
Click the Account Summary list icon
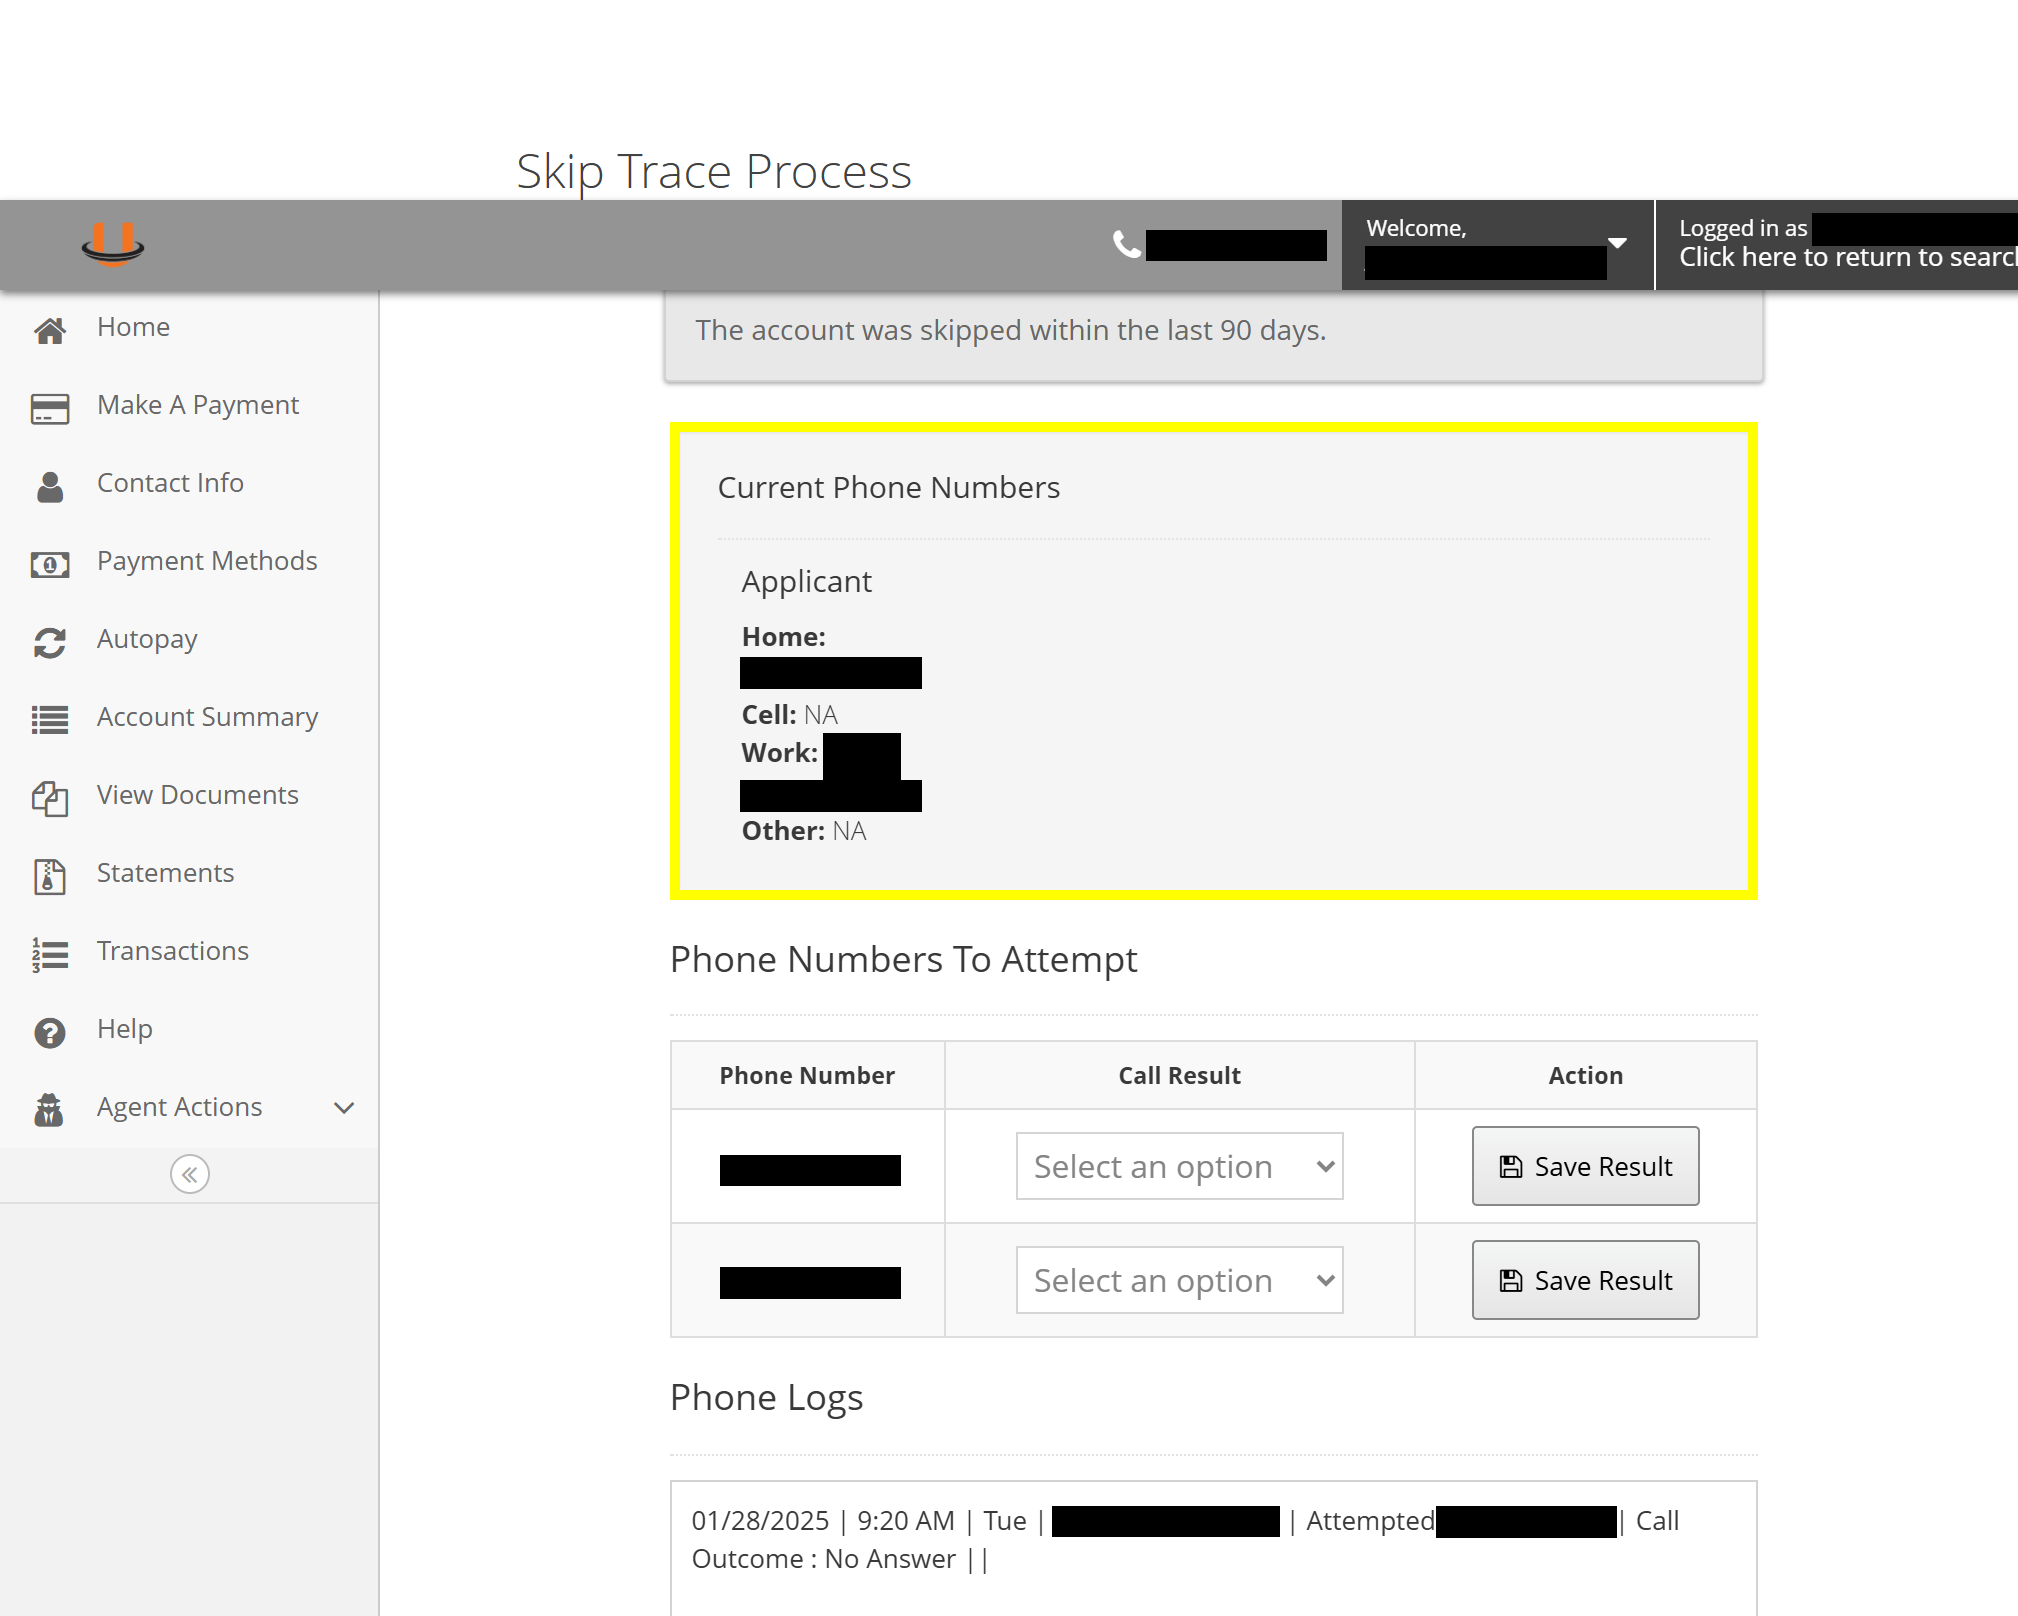point(50,719)
